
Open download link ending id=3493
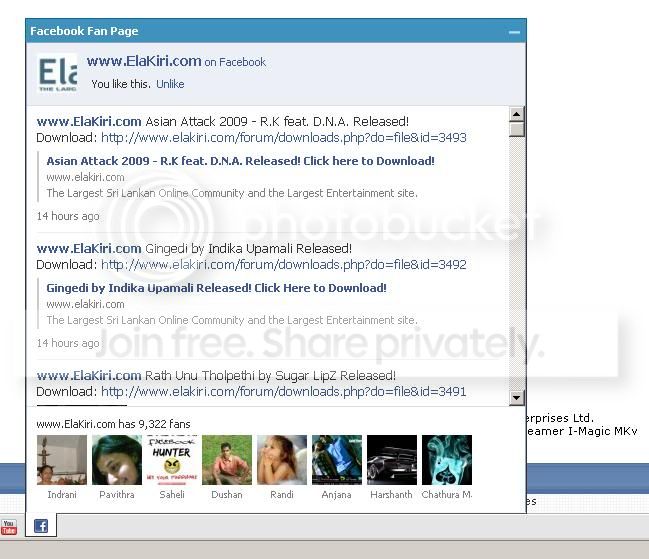(284, 137)
